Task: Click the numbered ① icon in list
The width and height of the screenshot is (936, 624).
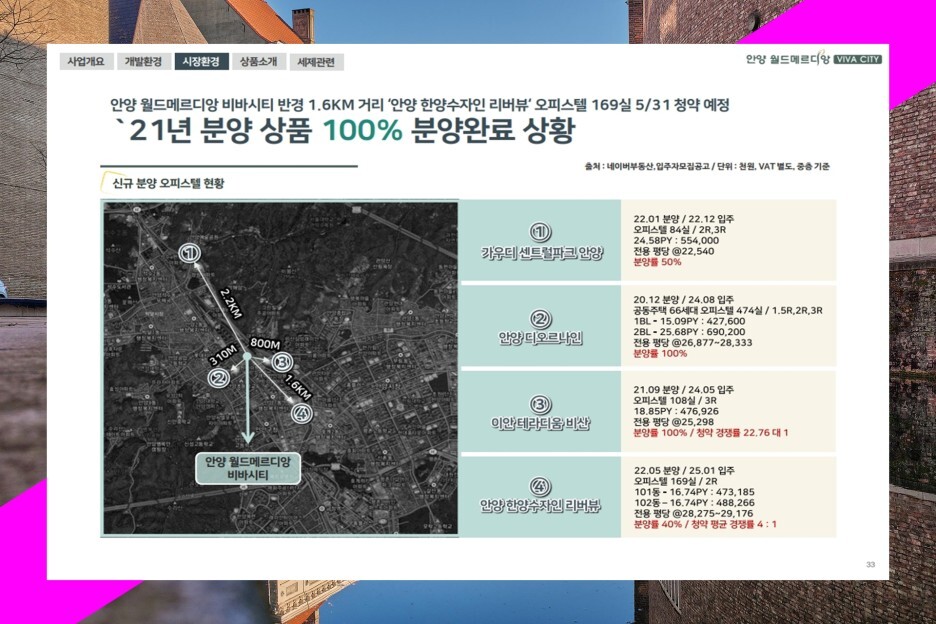Action: pyautogui.click(x=540, y=232)
